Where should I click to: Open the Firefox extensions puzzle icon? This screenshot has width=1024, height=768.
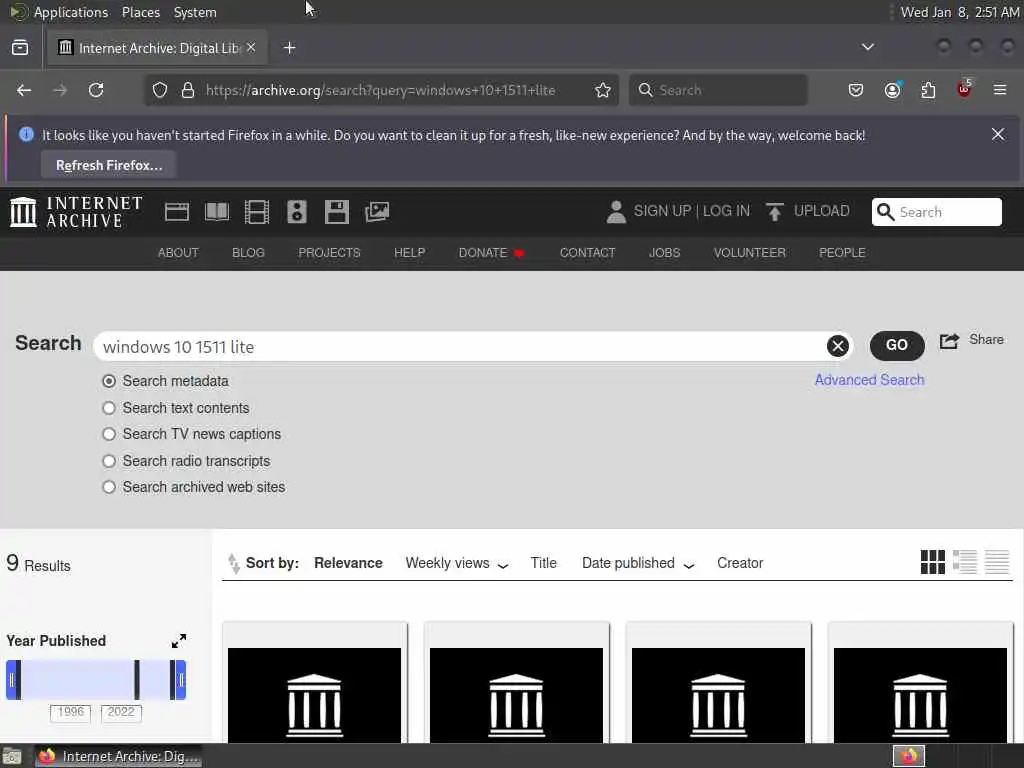(x=928, y=89)
